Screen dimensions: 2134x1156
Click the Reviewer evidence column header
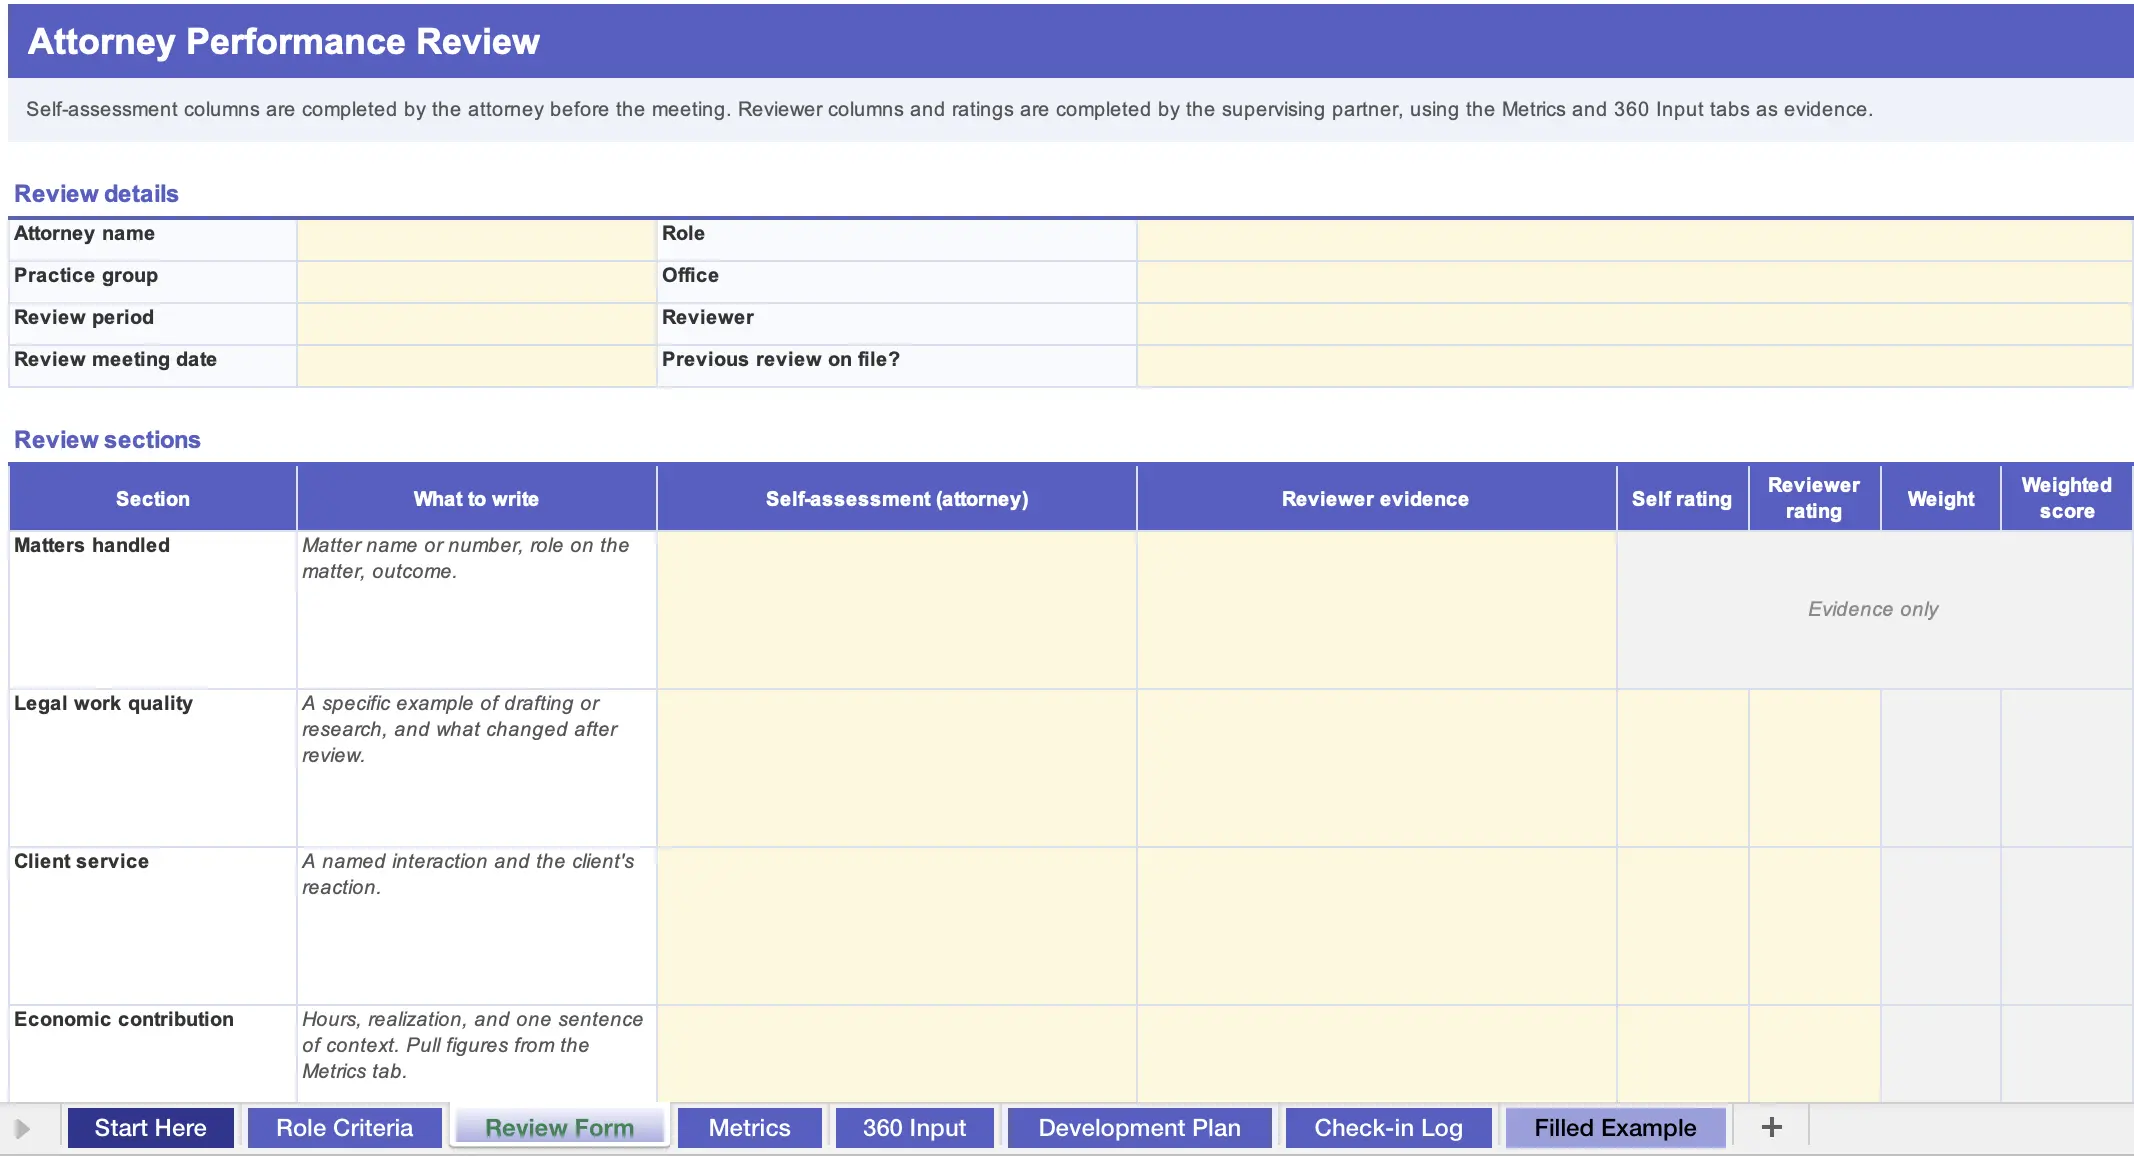(1376, 498)
